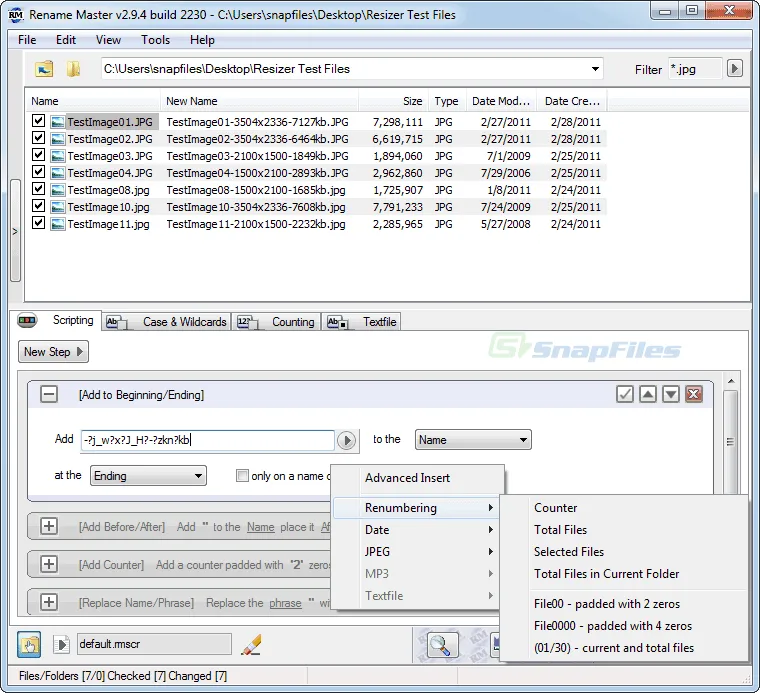Move the step up with the arrow
Screen dimensions: 760x693
(x=648, y=394)
